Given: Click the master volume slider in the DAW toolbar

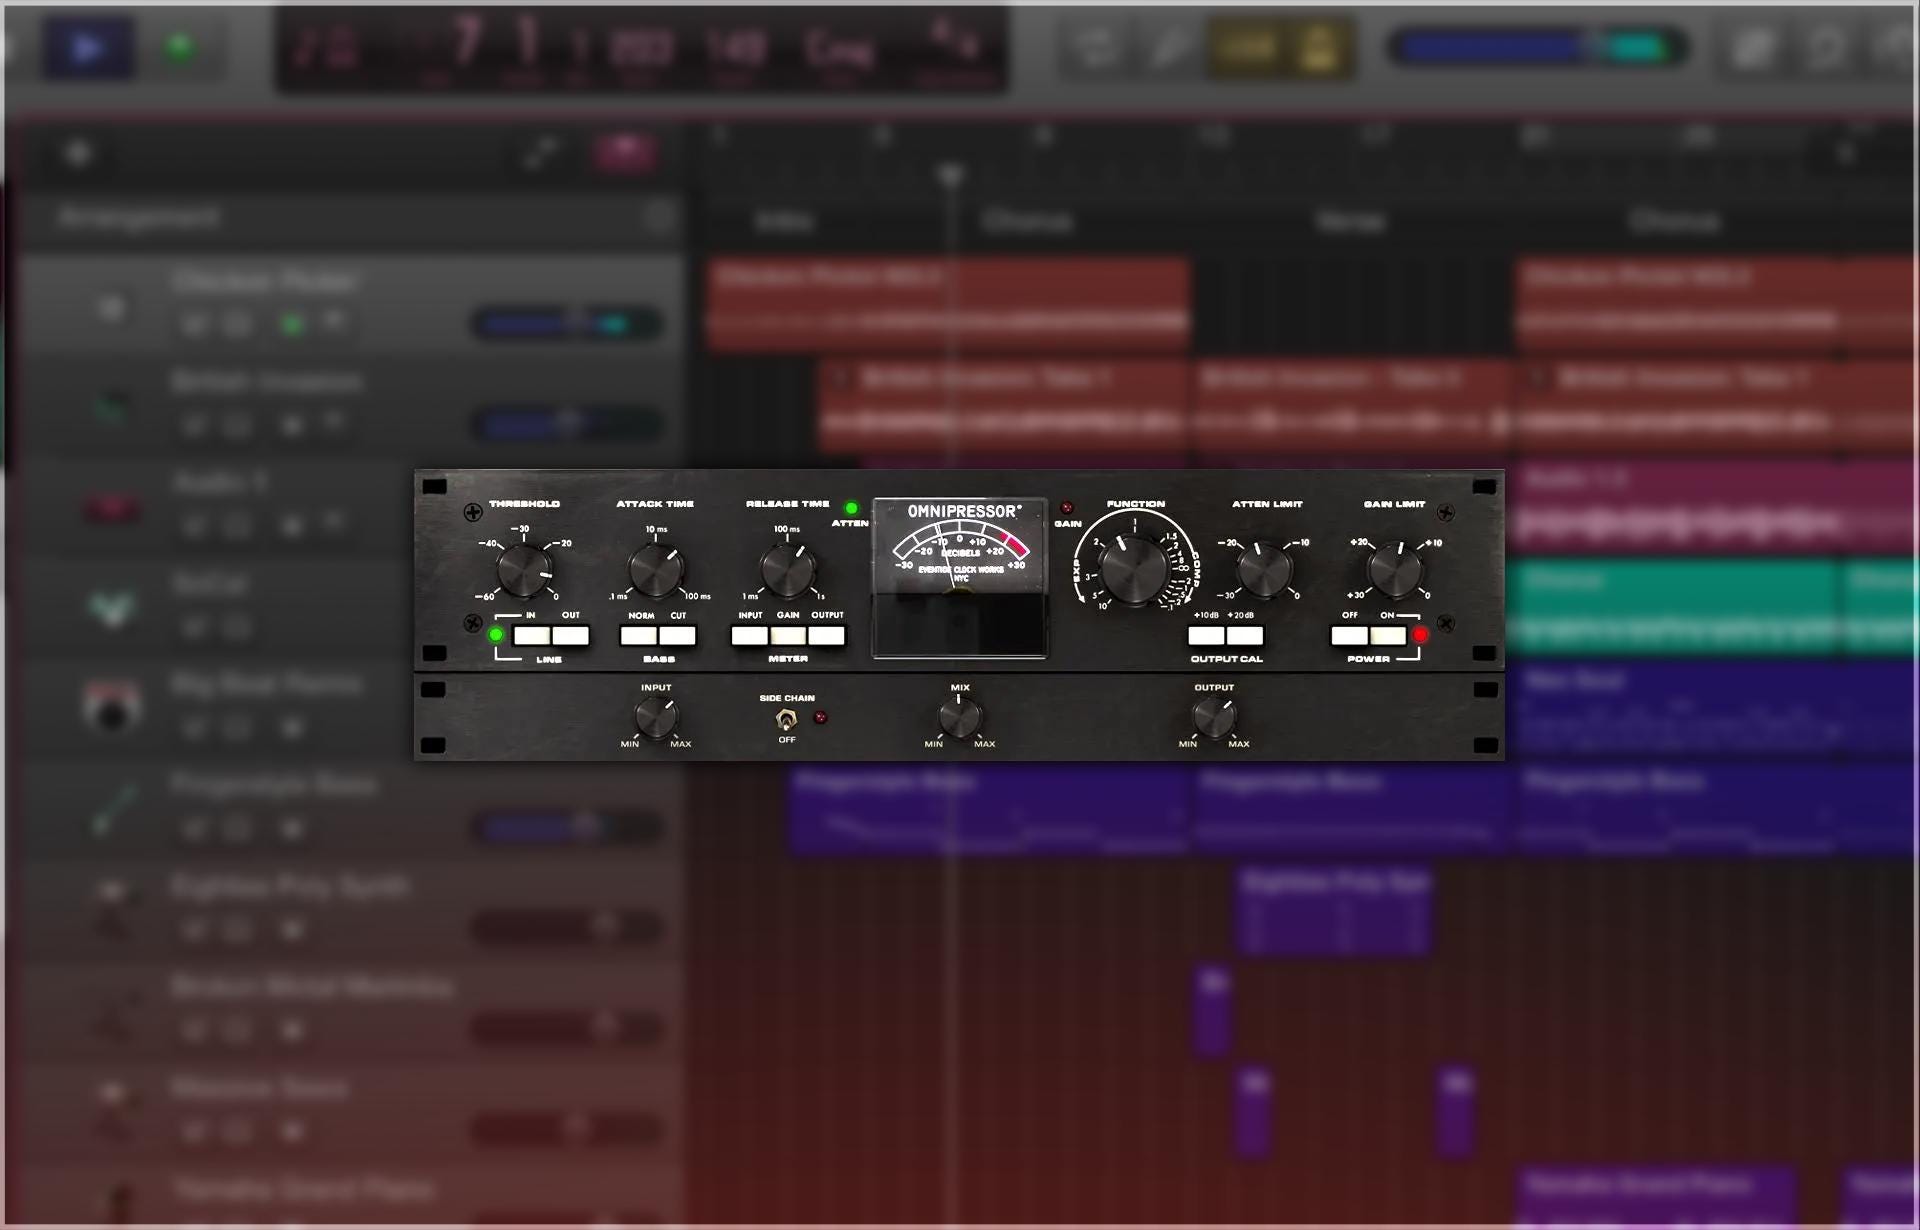Looking at the screenshot, I should 1537,47.
